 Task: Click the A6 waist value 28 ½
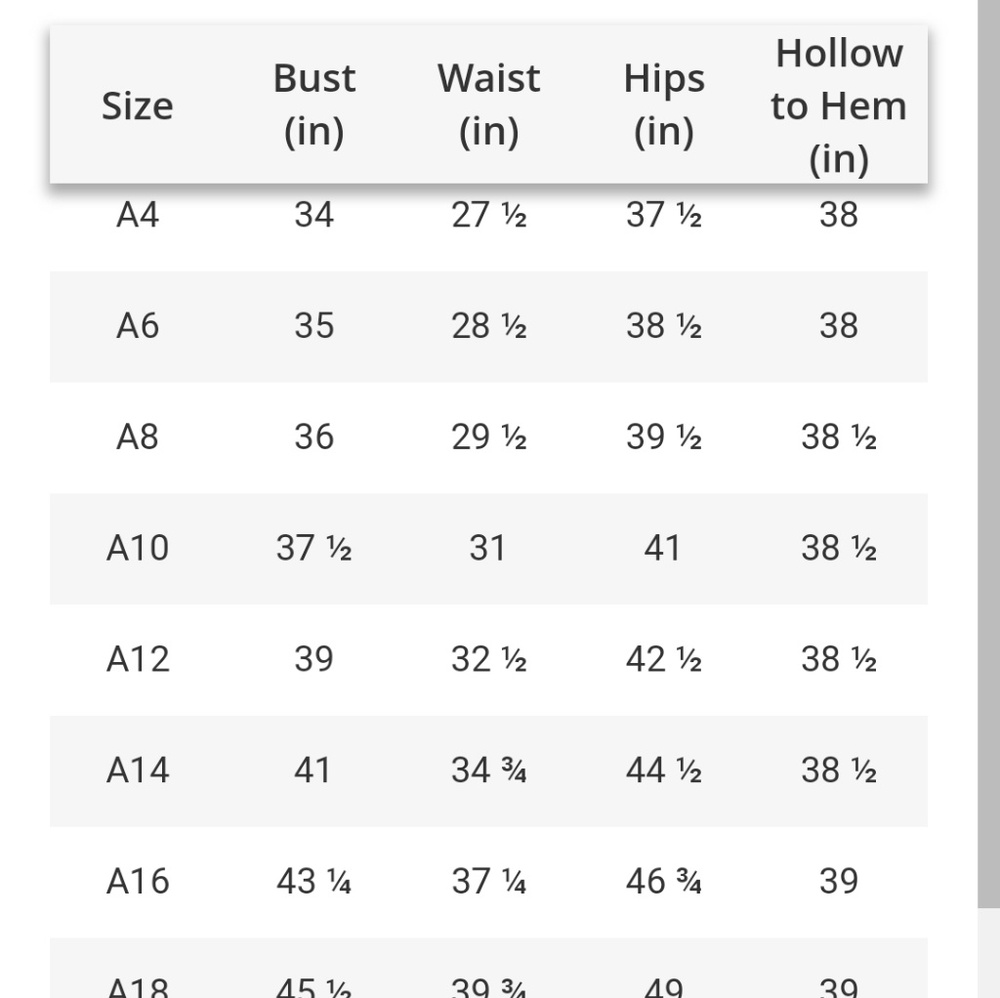pos(489,326)
